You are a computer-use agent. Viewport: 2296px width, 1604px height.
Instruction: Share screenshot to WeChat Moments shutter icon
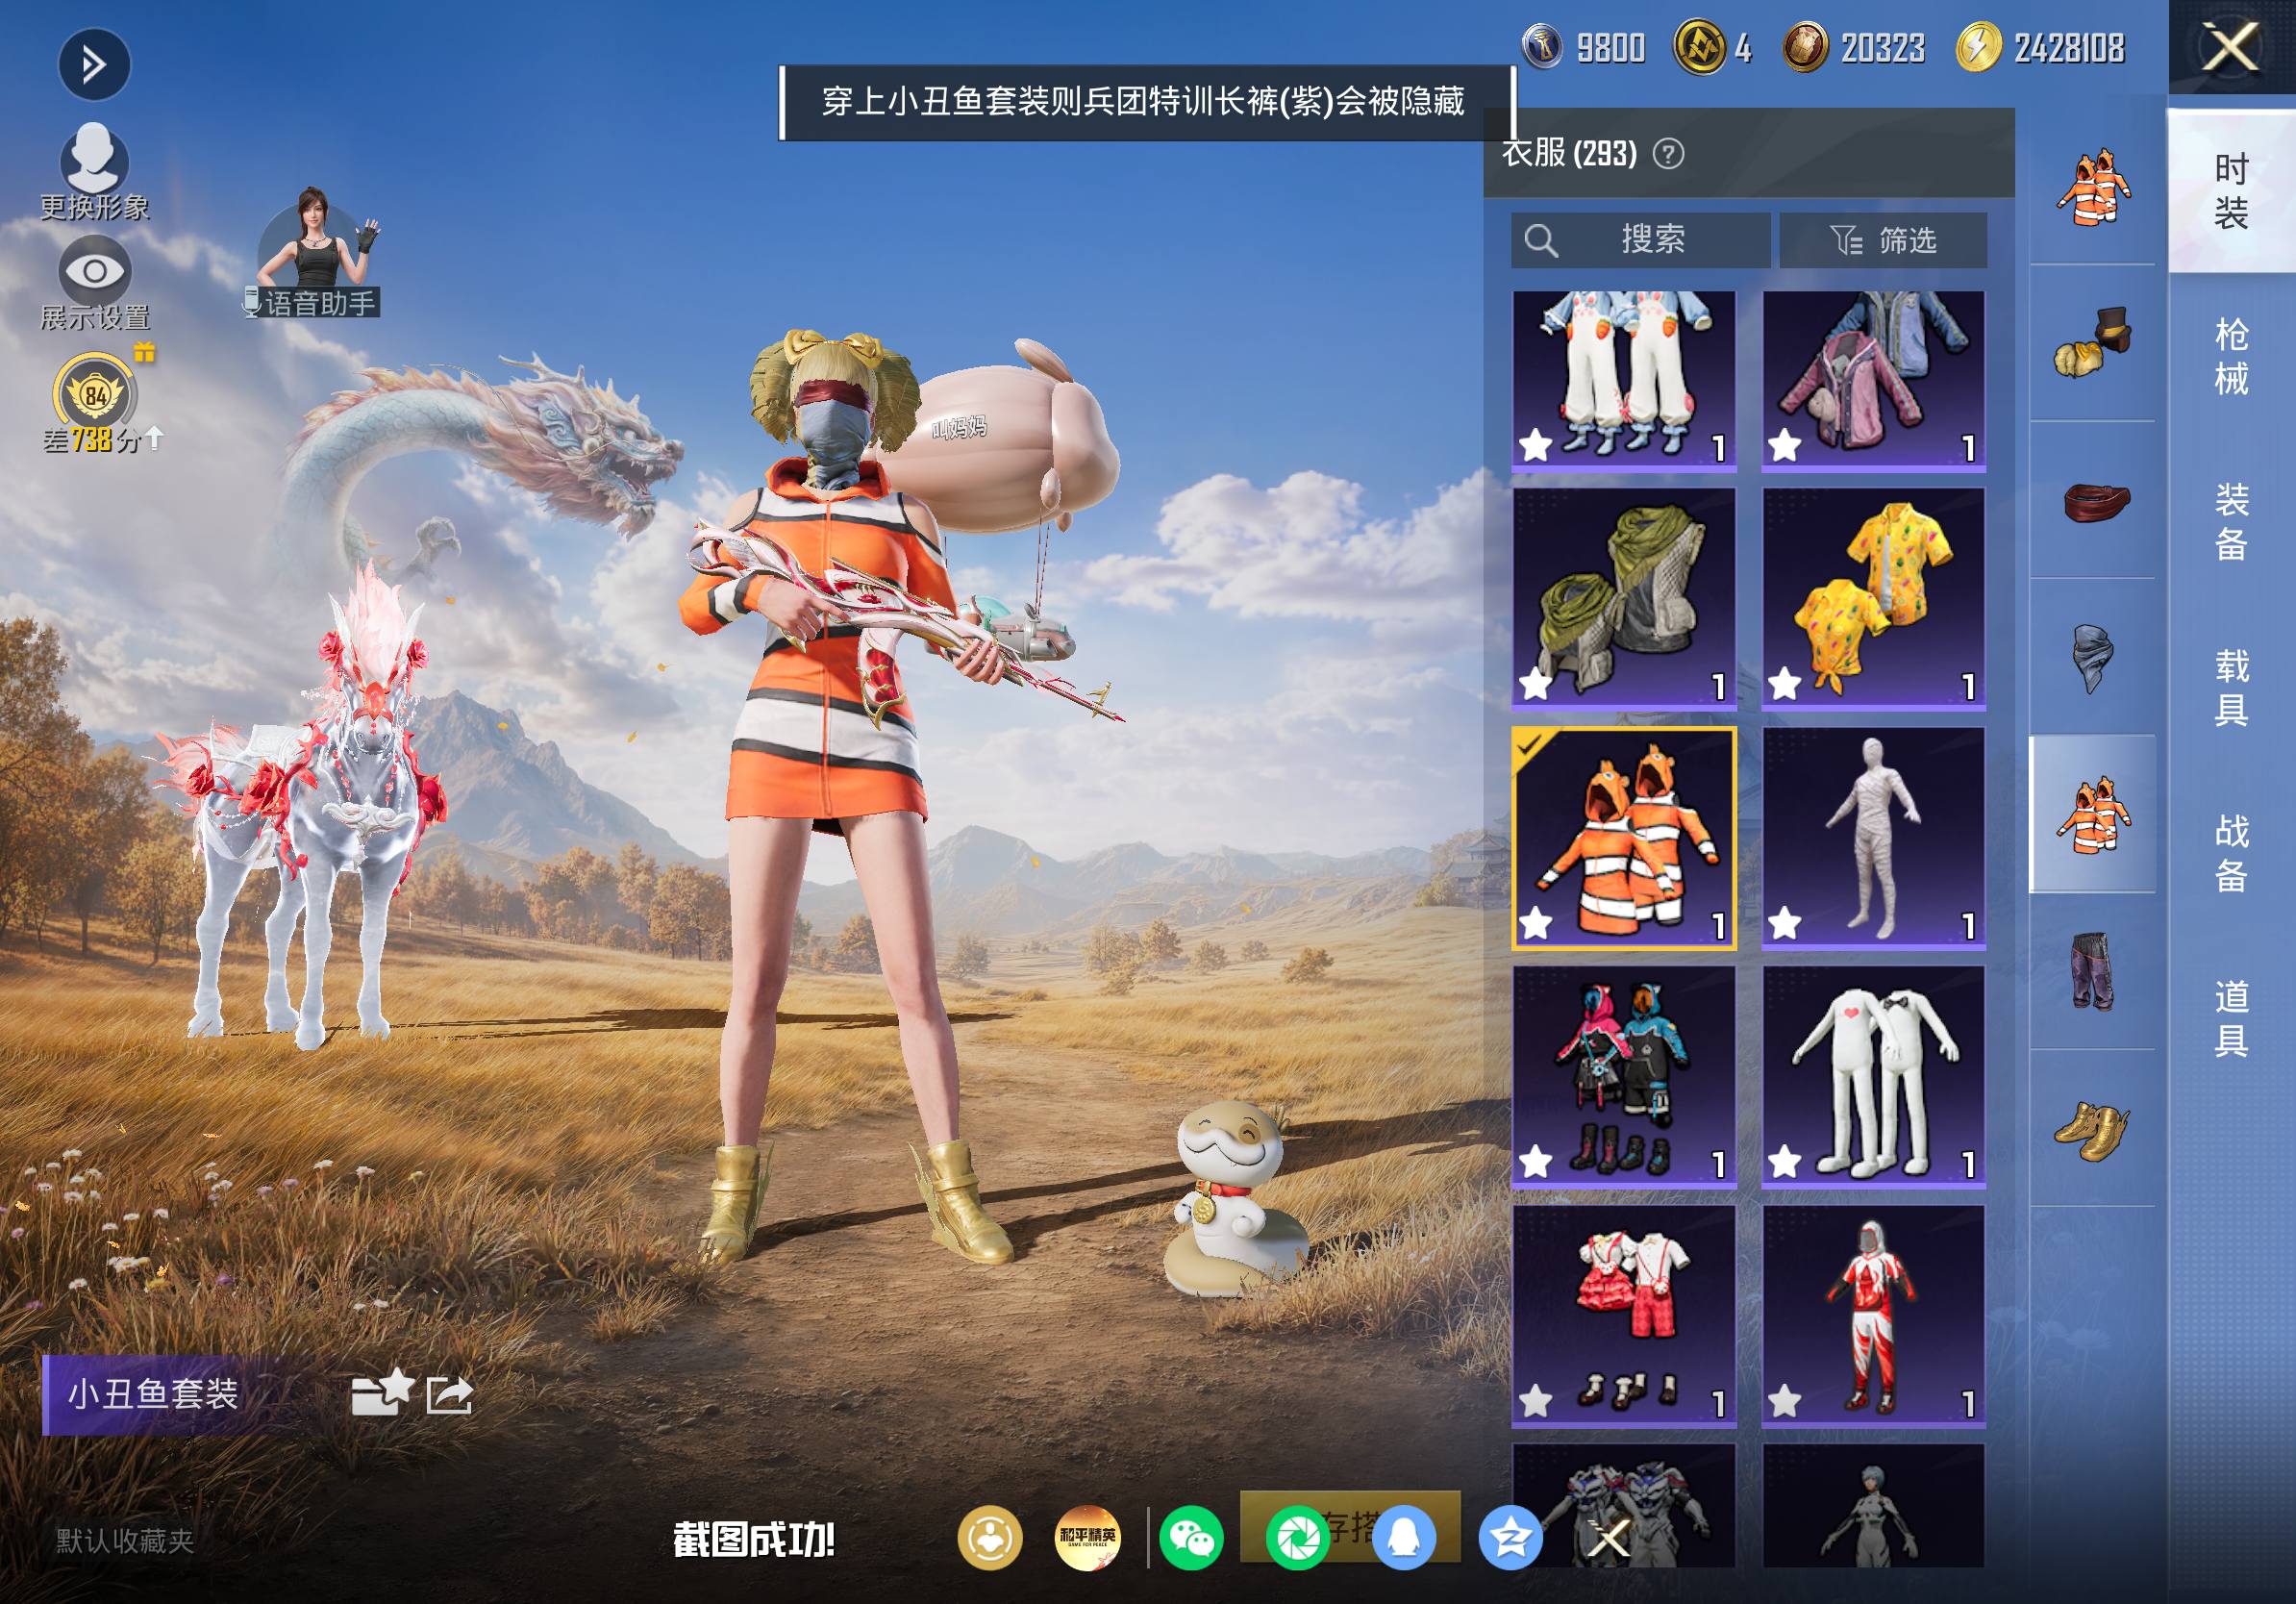pyautogui.click(x=1298, y=1537)
